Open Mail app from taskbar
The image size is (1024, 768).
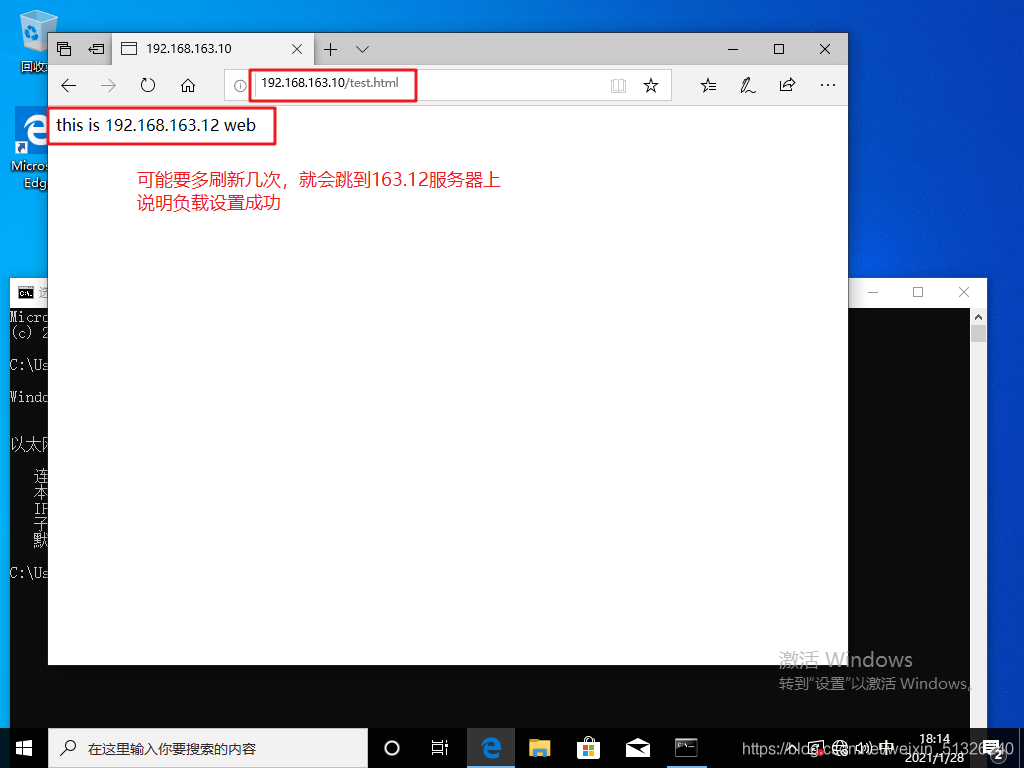(637, 748)
